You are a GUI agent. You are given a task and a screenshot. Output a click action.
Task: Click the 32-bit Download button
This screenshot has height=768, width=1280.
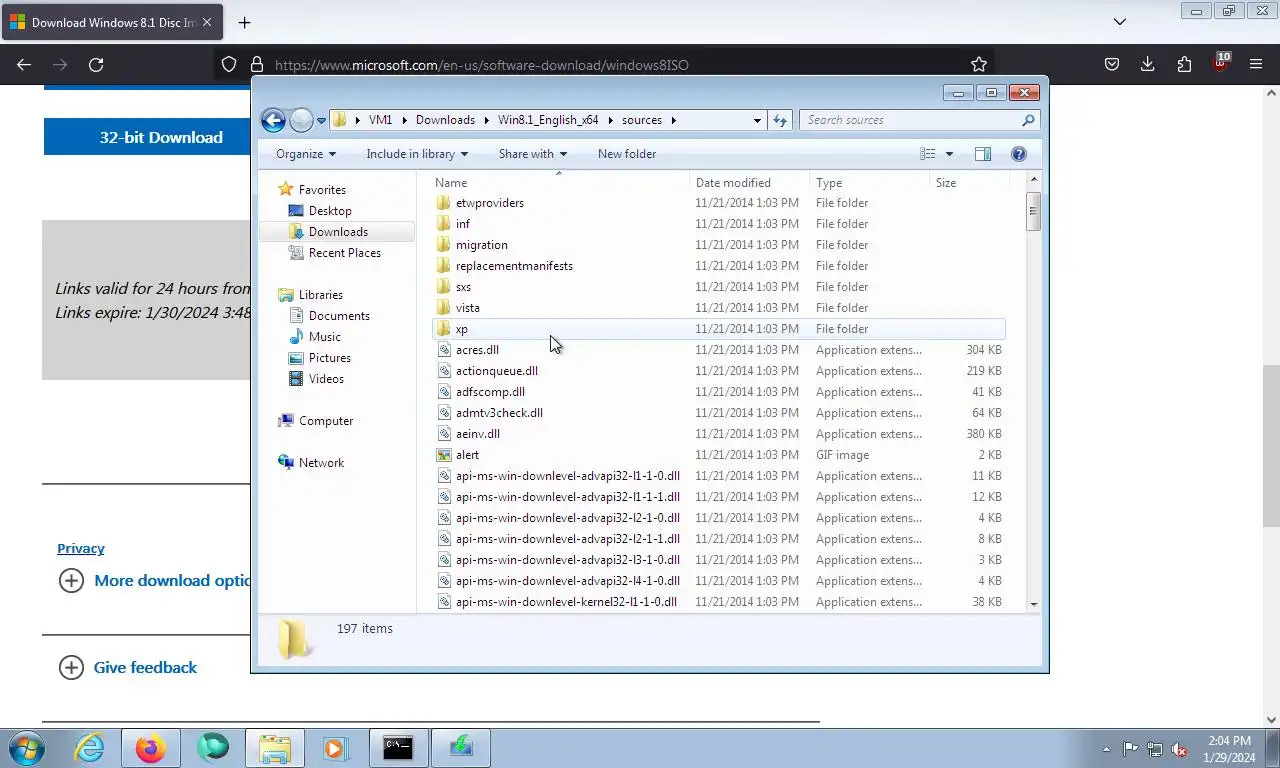[x=161, y=137]
